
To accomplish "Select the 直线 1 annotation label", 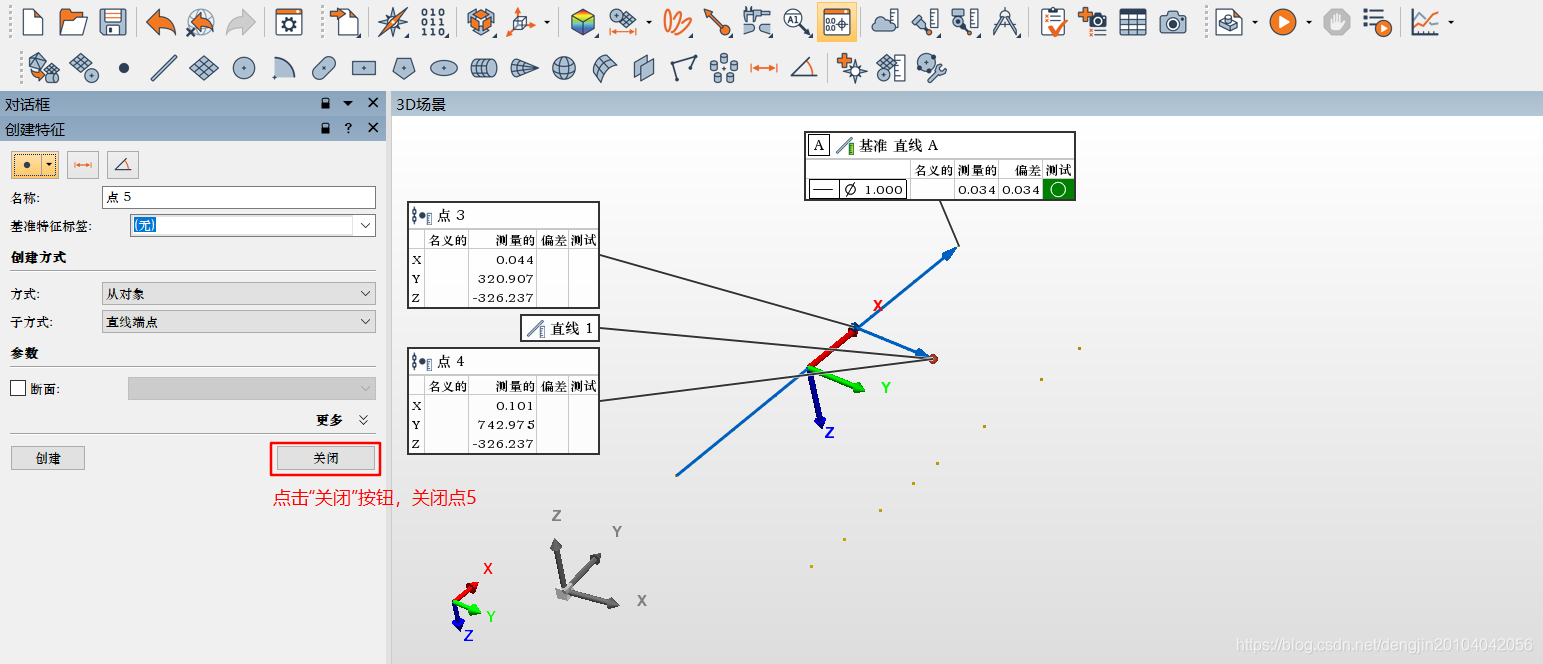I will [560, 328].
